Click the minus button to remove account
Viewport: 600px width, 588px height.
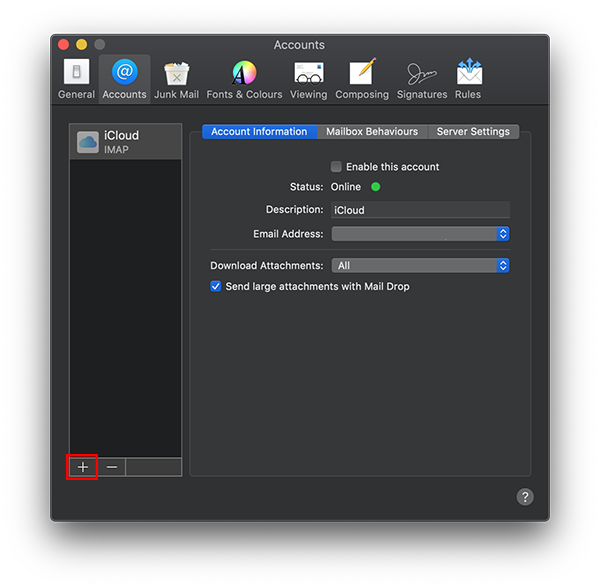pos(111,467)
